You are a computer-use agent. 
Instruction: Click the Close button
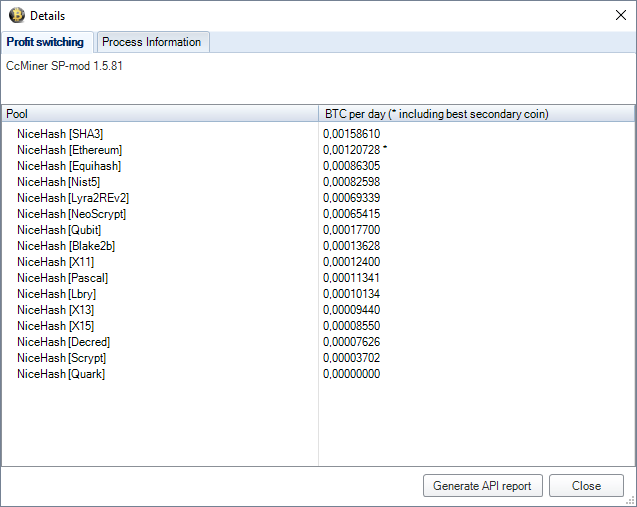tap(586, 485)
